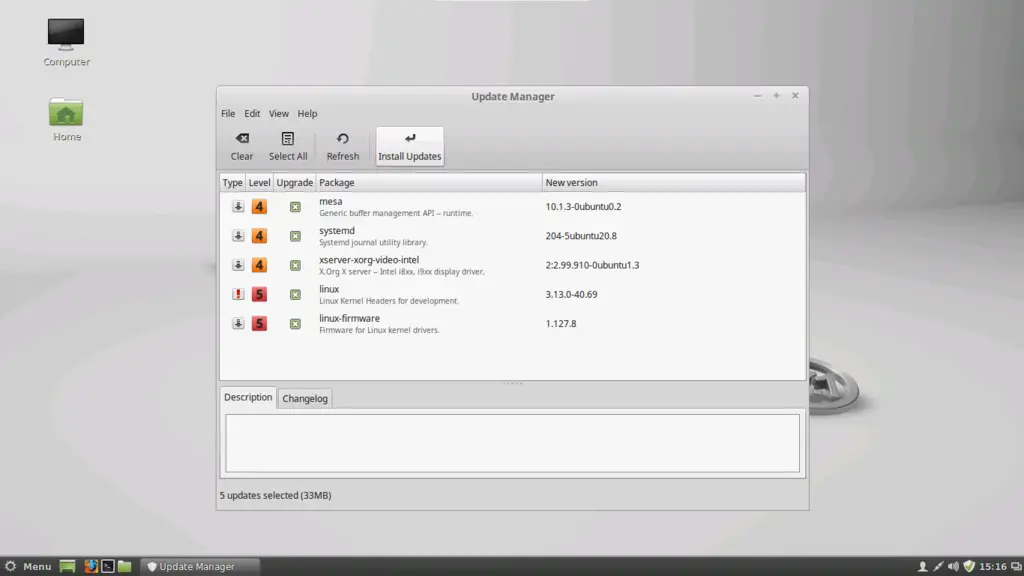1024x576 pixels.
Task: Click the Show Desktop panel icon
Action: click(67, 566)
